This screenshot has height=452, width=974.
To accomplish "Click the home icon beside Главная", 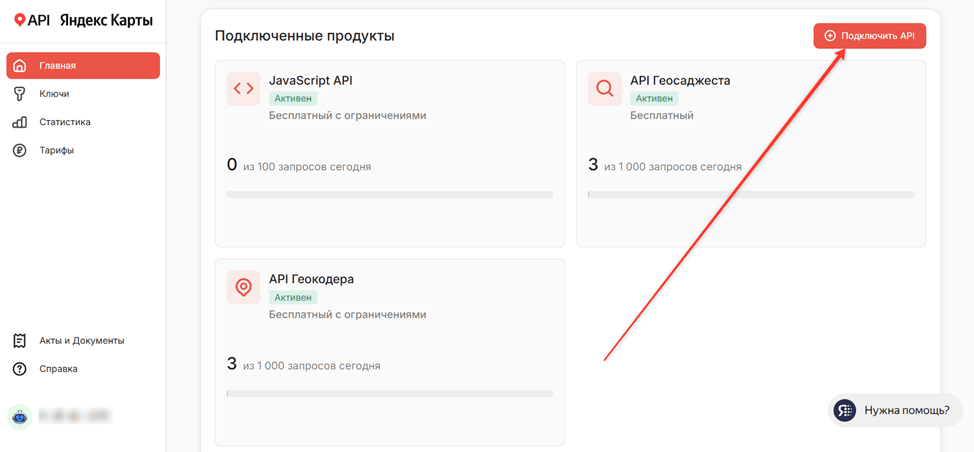I will (x=20, y=66).
